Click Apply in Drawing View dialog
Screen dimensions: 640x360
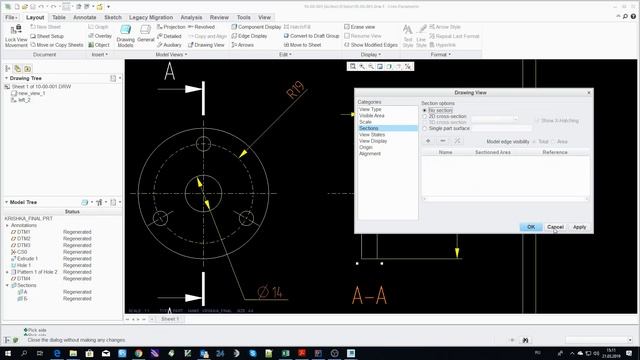coord(580,227)
